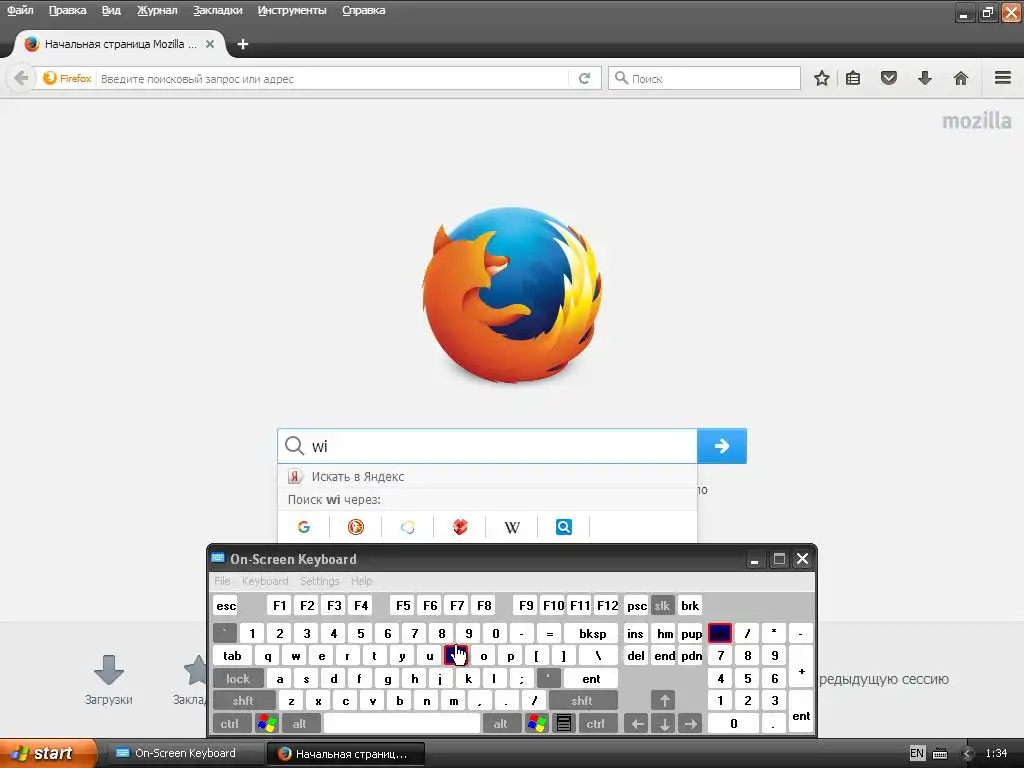This screenshot has height=768, width=1024.
Task: Click the back arrow in Firefox
Action: coord(21,78)
